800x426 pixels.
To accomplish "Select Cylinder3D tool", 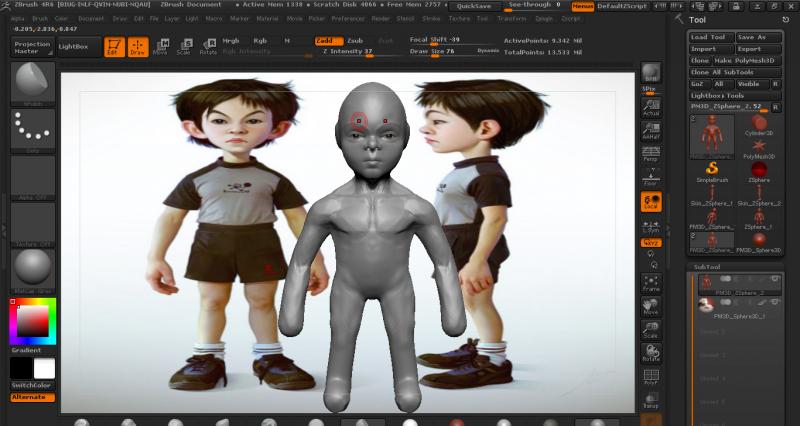I will coord(759,126).
